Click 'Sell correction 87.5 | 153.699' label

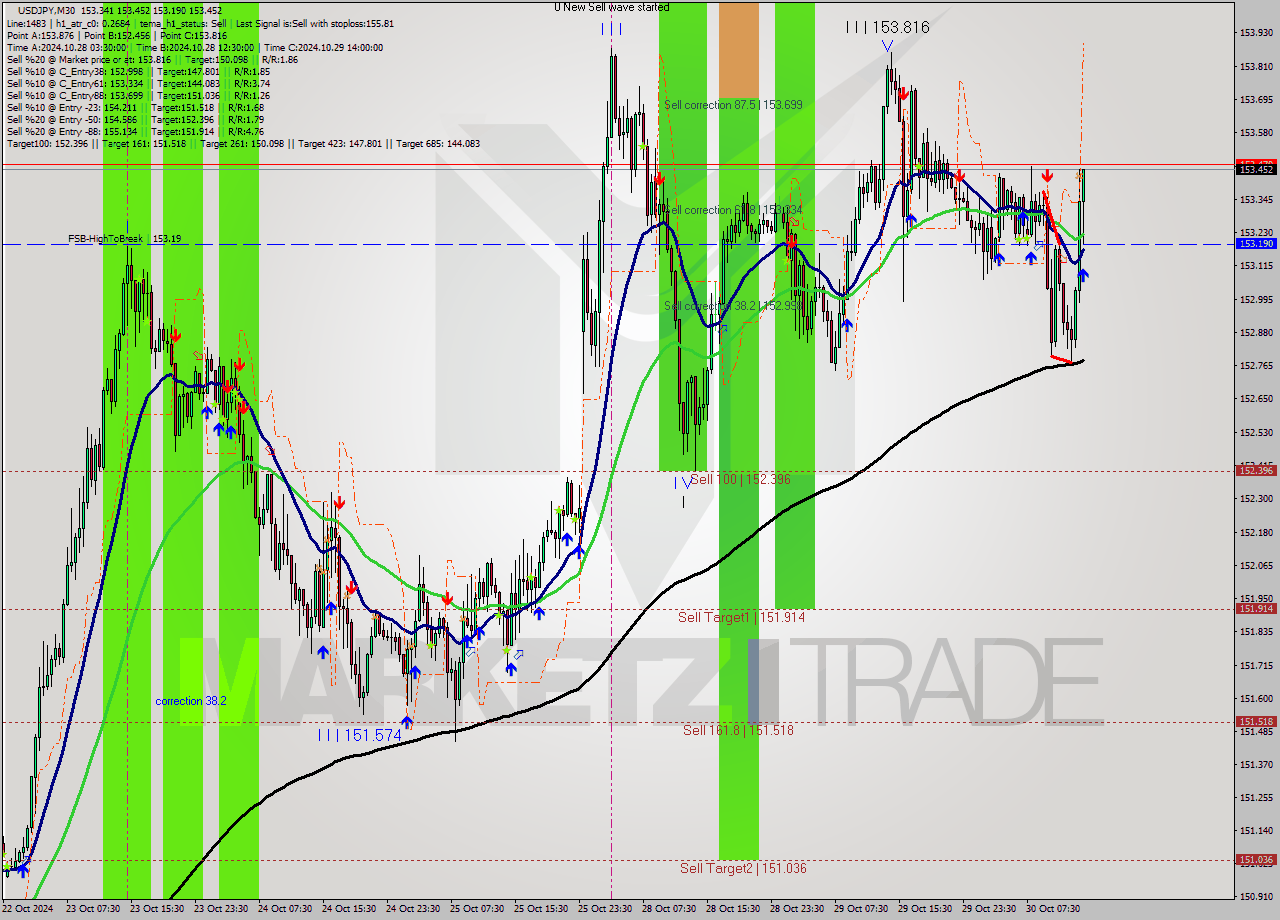pyautogui.click(x=733, y=104)
